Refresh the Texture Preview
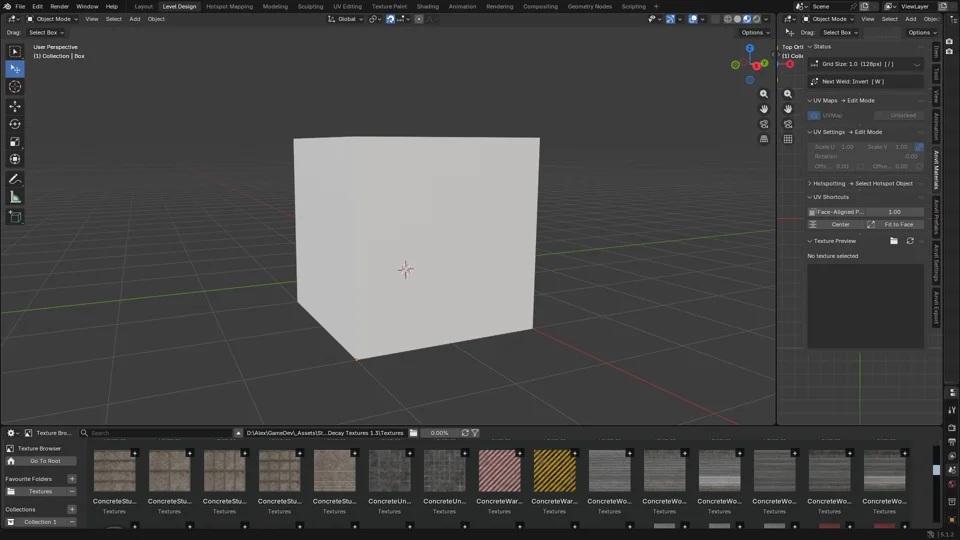Image resolution: width=960 pixels, height=540 pixels. click(910, 241)
